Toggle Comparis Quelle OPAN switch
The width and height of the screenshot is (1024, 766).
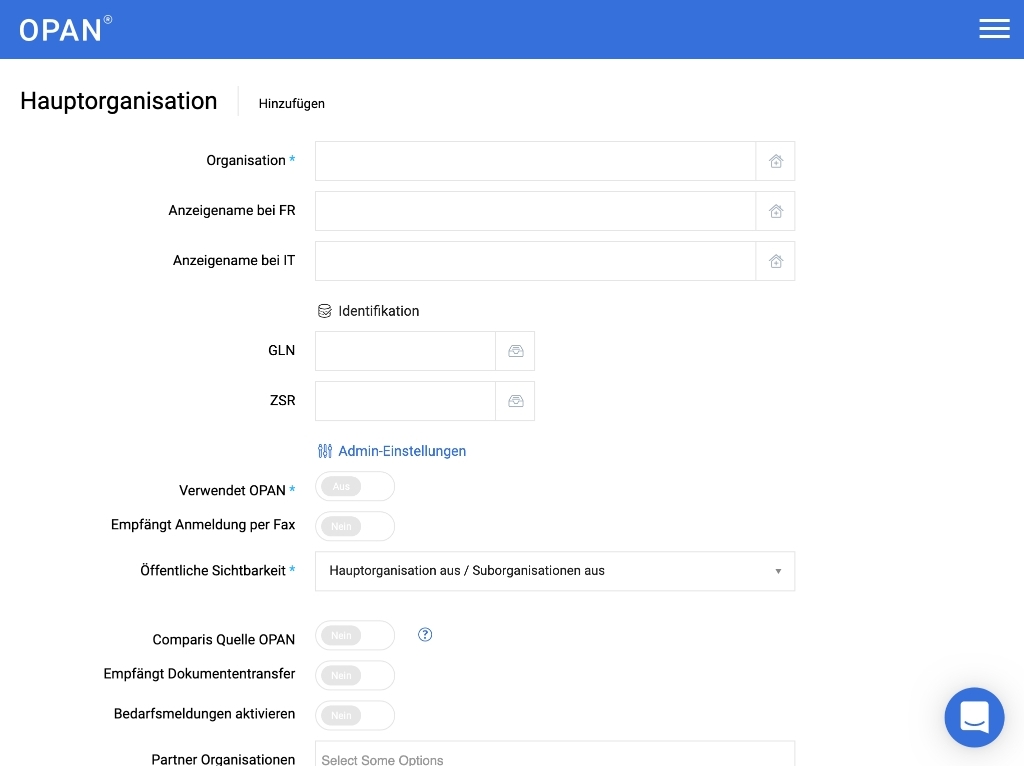(x=355, y=636)
